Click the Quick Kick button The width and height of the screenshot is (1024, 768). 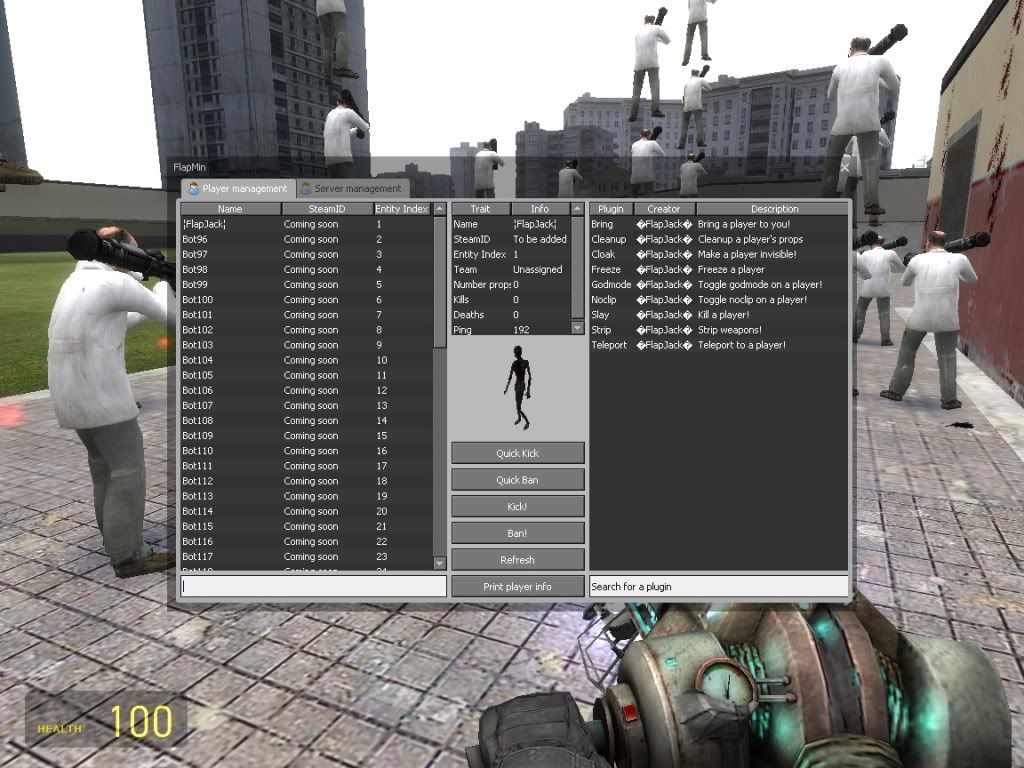tap(517, 453)
